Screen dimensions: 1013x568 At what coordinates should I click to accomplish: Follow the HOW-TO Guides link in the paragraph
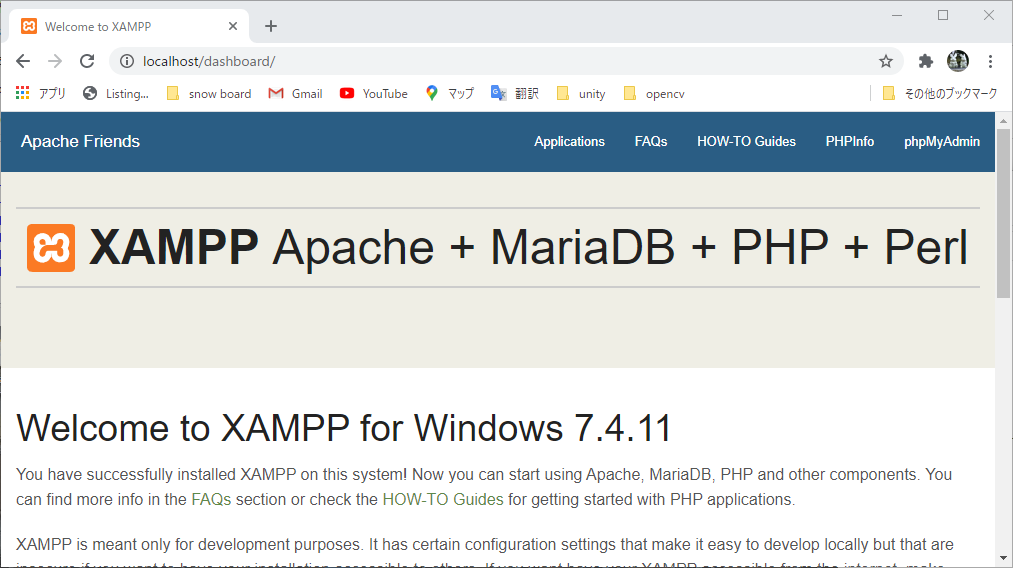coord(442,499)
